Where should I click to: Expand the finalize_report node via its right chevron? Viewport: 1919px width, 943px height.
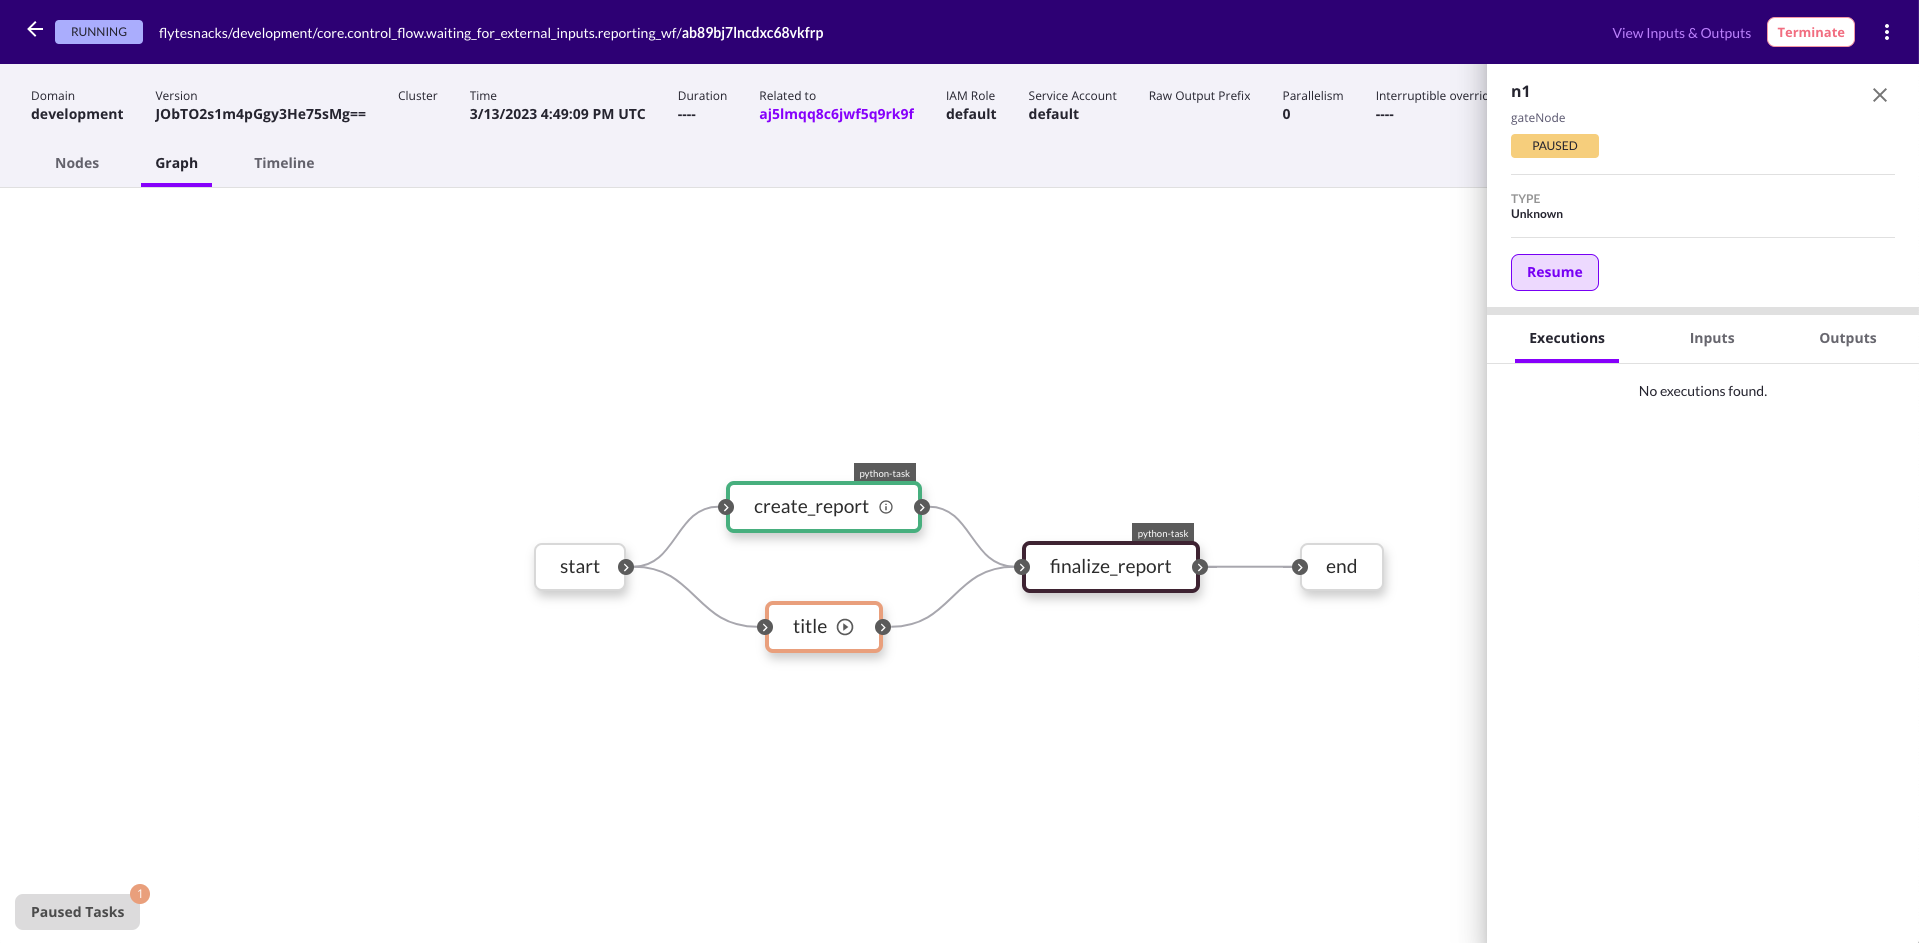[1200, 567]
